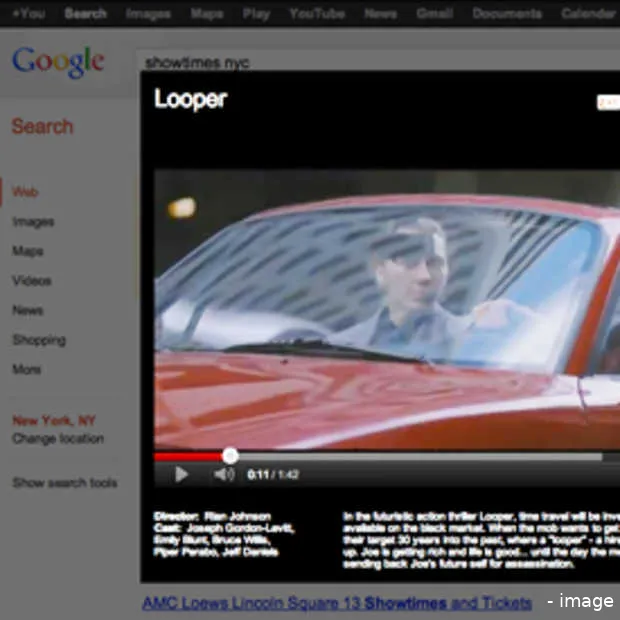Image resolution: width=620 pixels, height=620 pixels.
Task: Click the red Search heading in sidebar
Action: (42, 127)
